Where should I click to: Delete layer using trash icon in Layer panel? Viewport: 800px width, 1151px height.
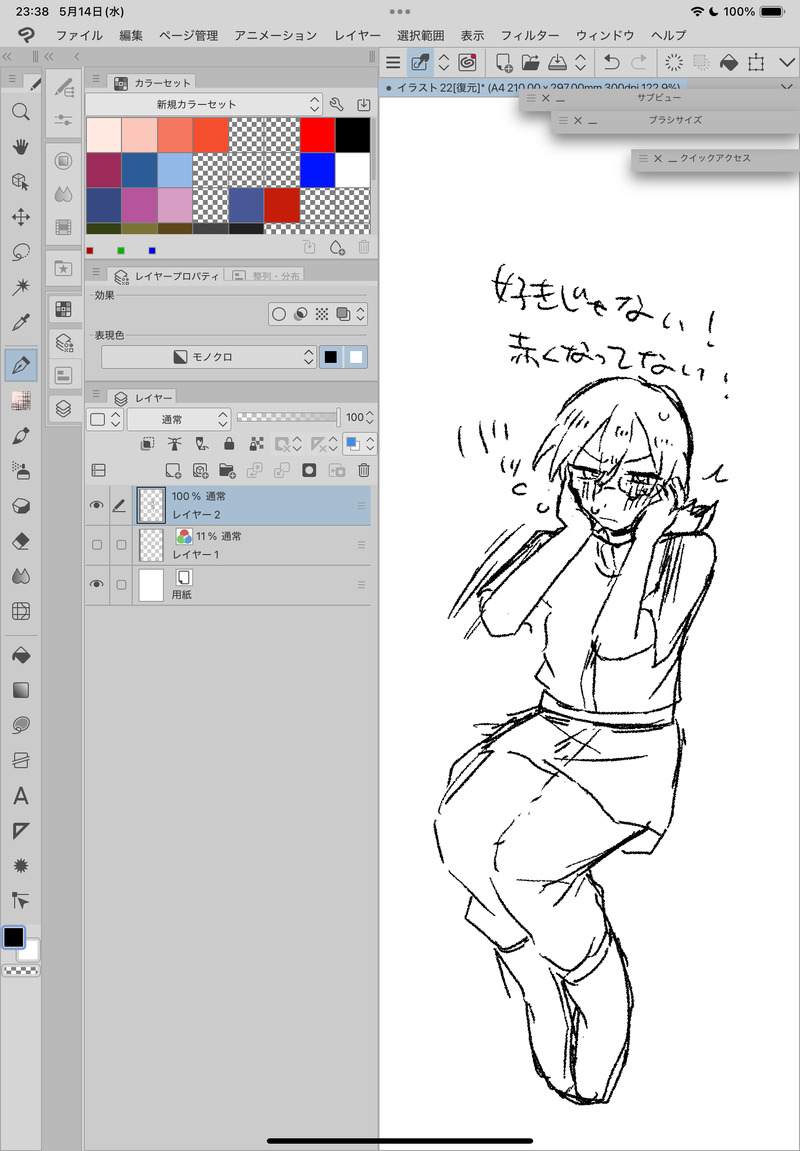(364, 470)
